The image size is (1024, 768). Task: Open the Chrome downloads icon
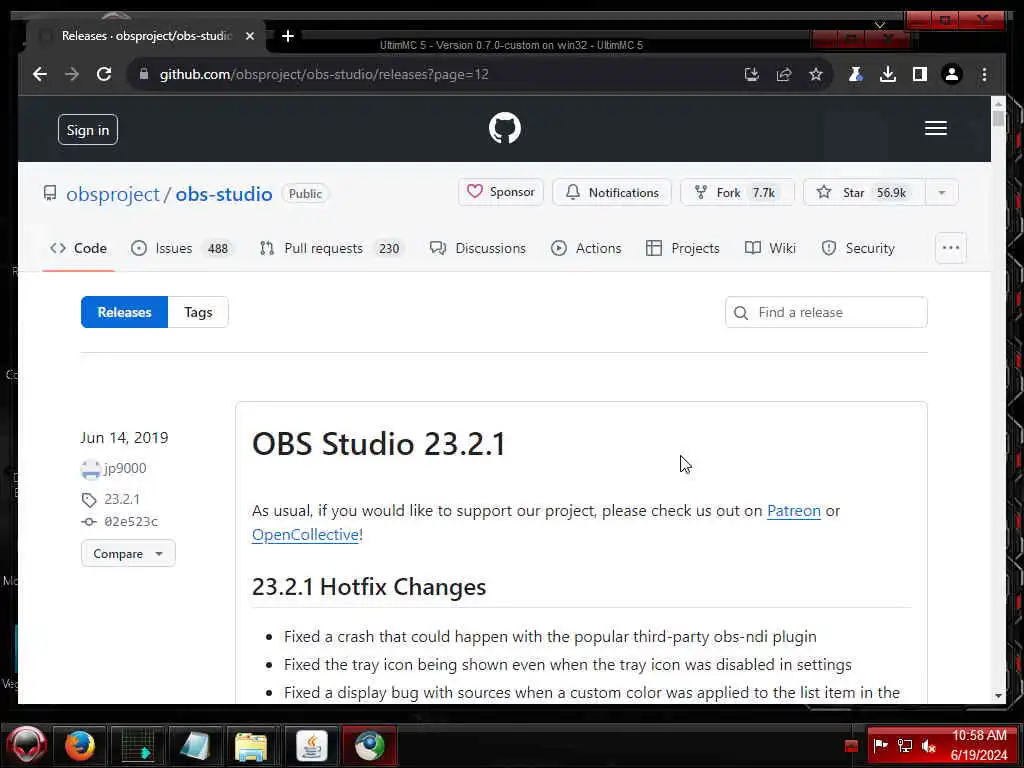point(888,74)
